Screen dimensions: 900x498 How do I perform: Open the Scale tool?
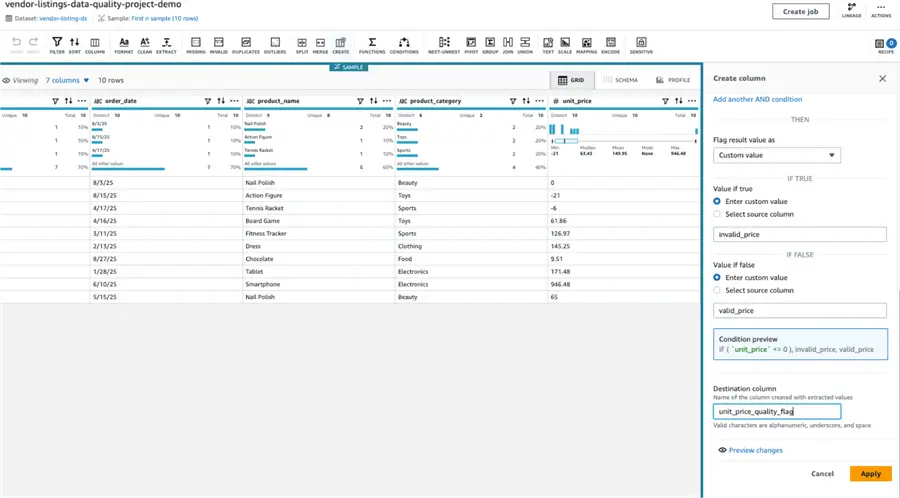(x=565, y=45)
